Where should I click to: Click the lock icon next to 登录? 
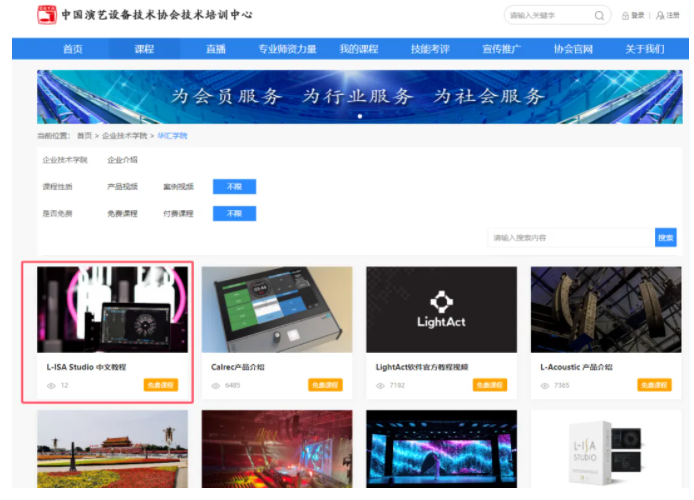tap(625, 15)
